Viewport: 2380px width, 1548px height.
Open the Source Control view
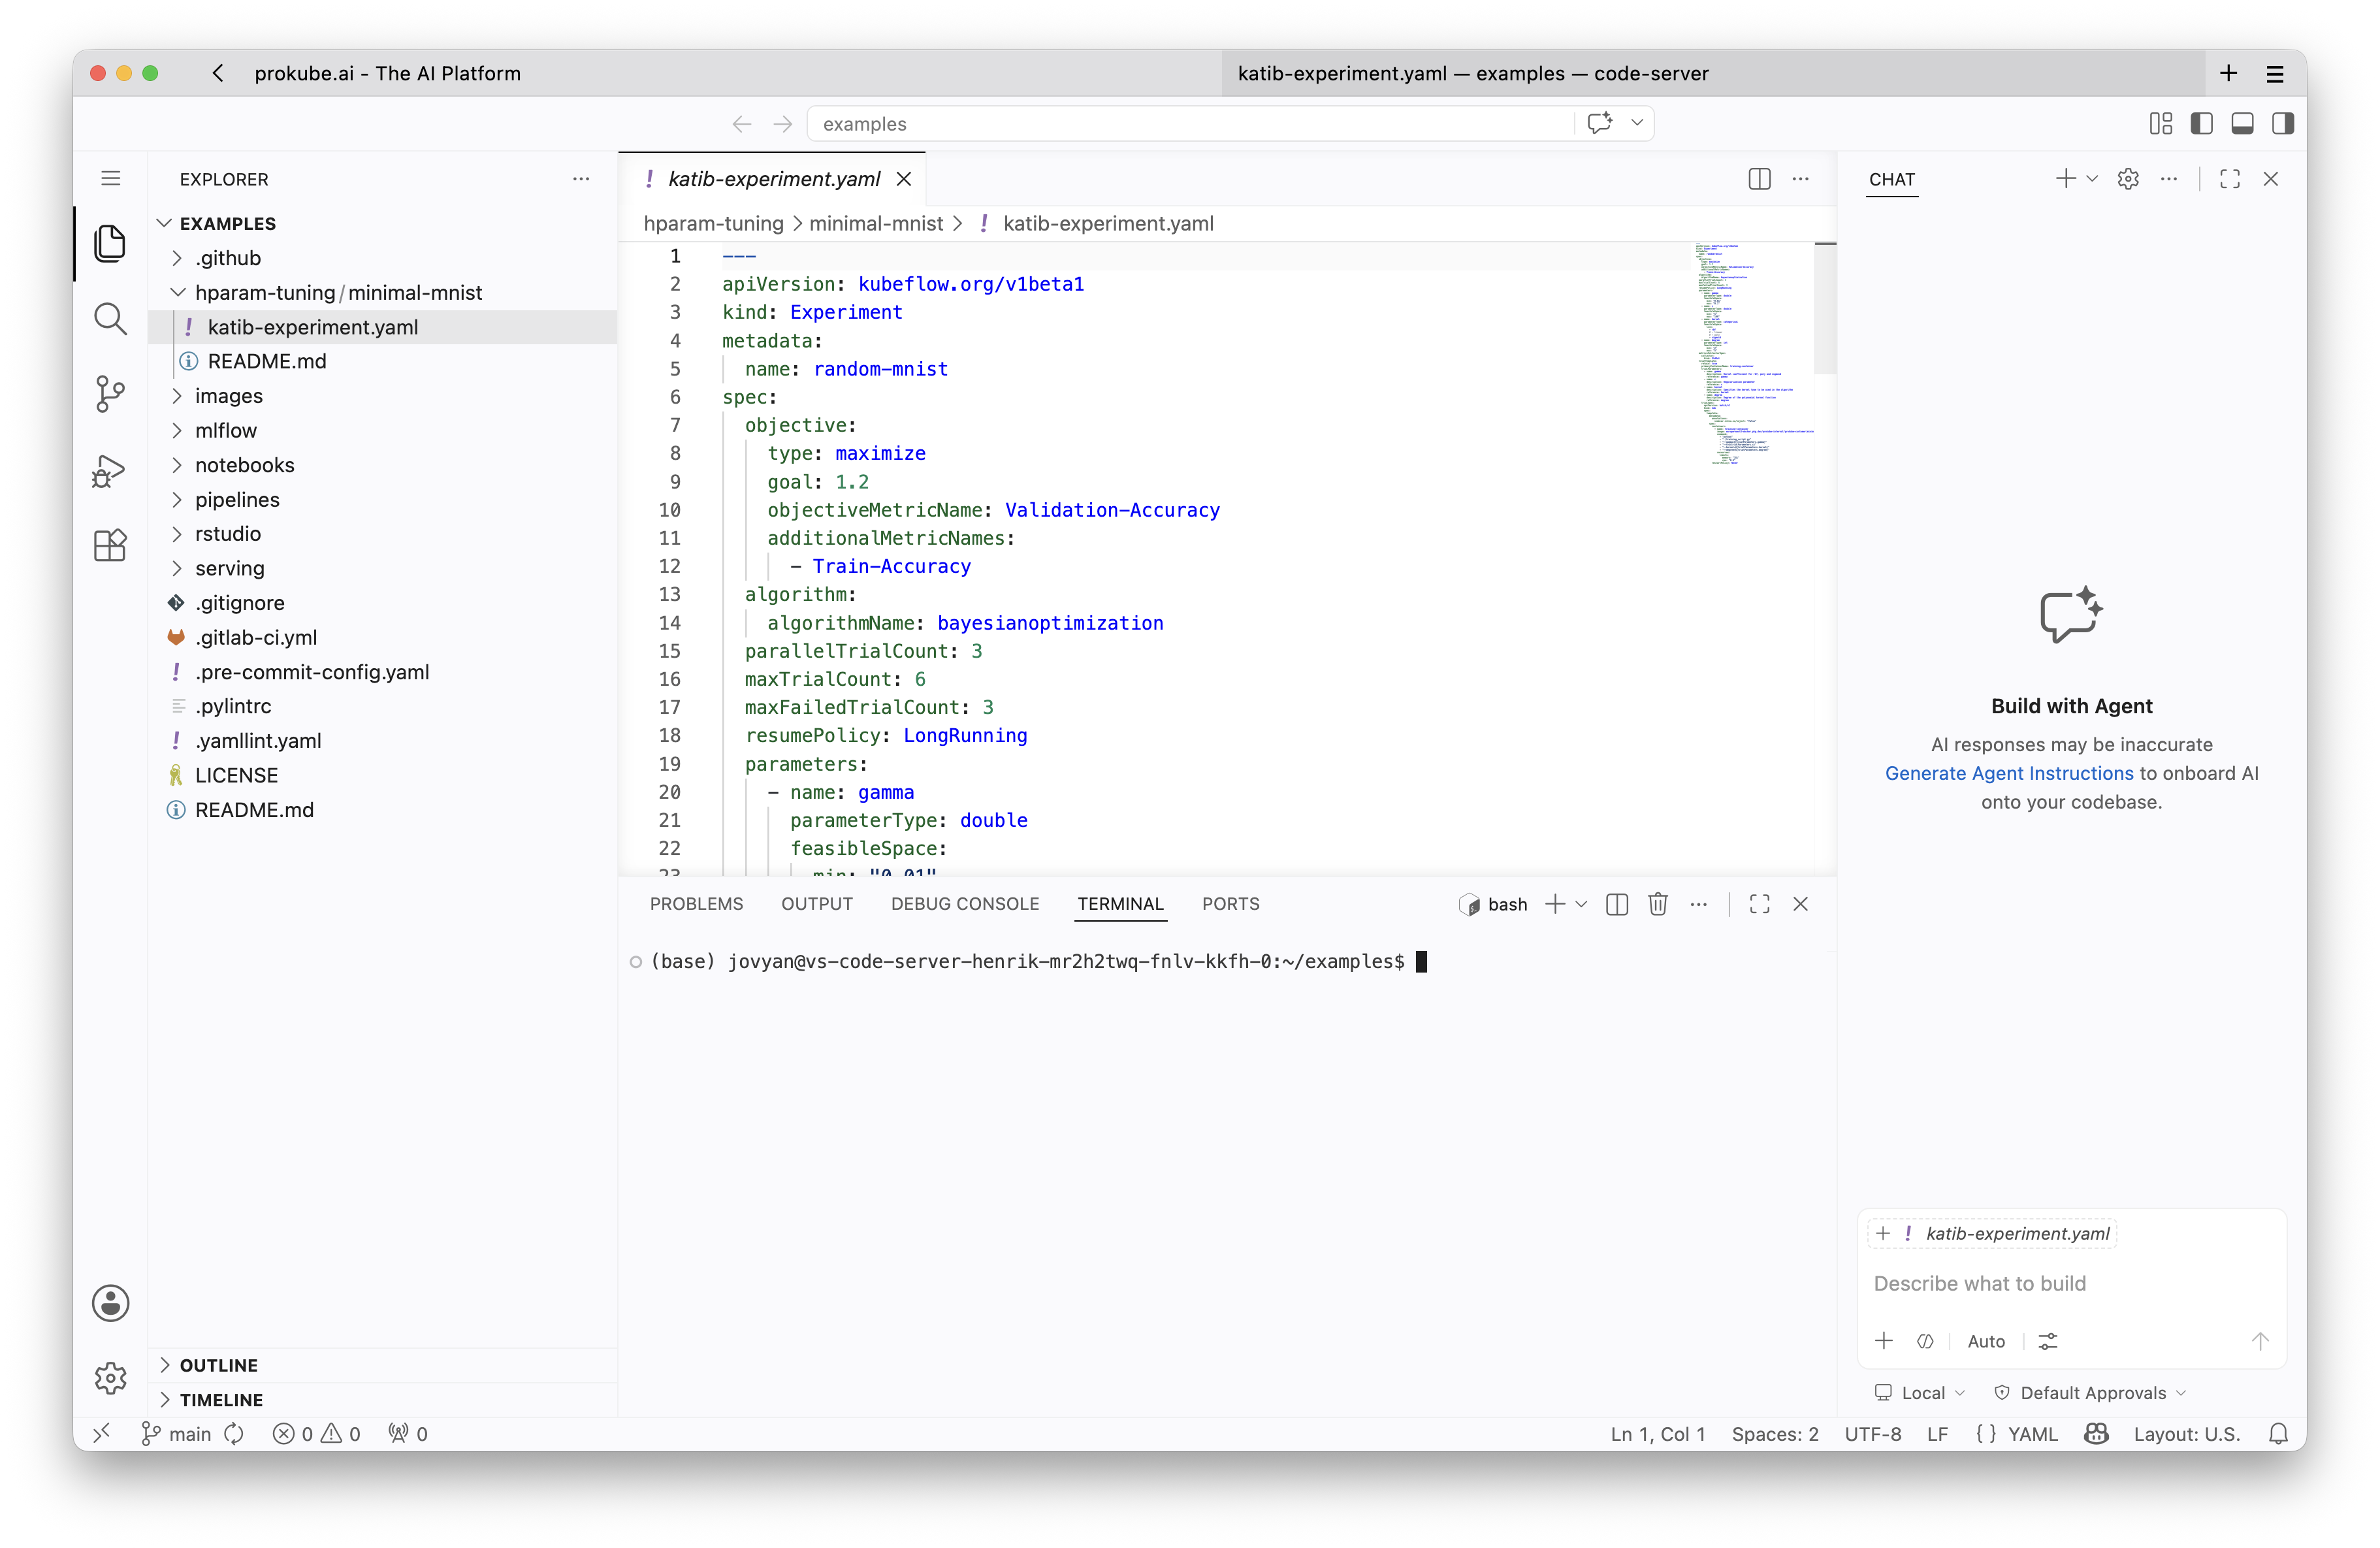[x=110, y=394]
